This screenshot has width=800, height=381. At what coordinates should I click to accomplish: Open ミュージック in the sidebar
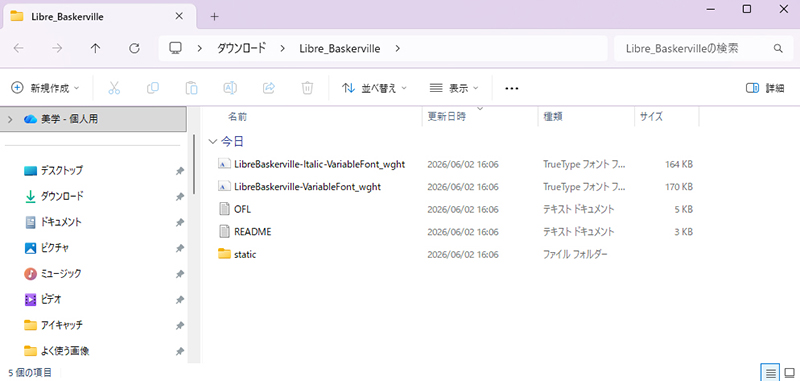(x=61, y=274)
